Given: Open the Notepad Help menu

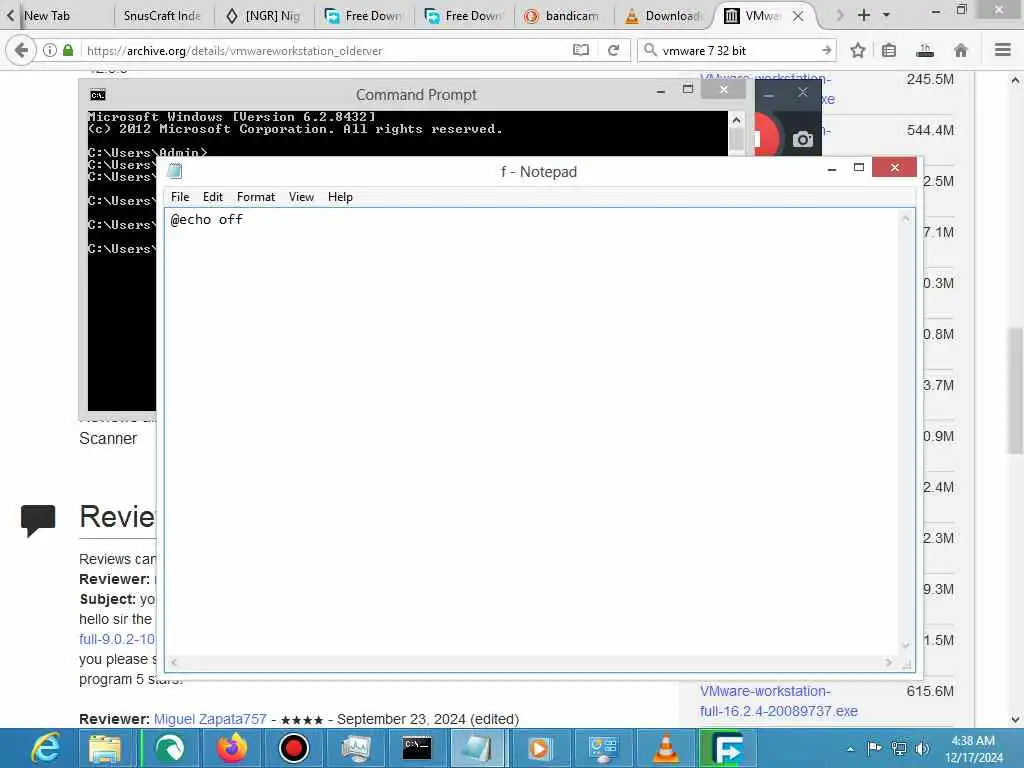Looking at the screenshot, I should [340, 197].
